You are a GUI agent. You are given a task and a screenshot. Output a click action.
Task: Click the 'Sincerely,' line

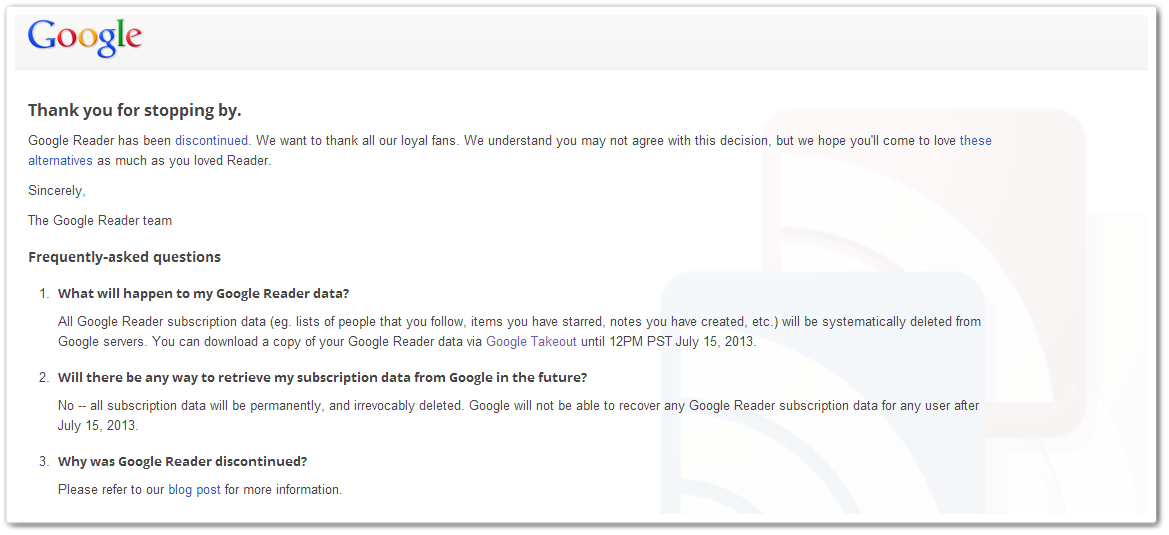[x=57, y=191]
